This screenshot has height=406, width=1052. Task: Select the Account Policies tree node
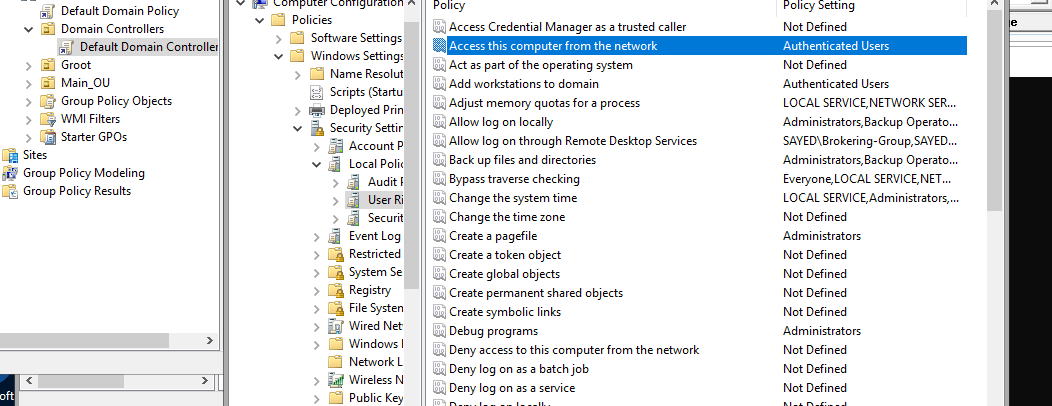pyautogui.click(x=376, y=146)
